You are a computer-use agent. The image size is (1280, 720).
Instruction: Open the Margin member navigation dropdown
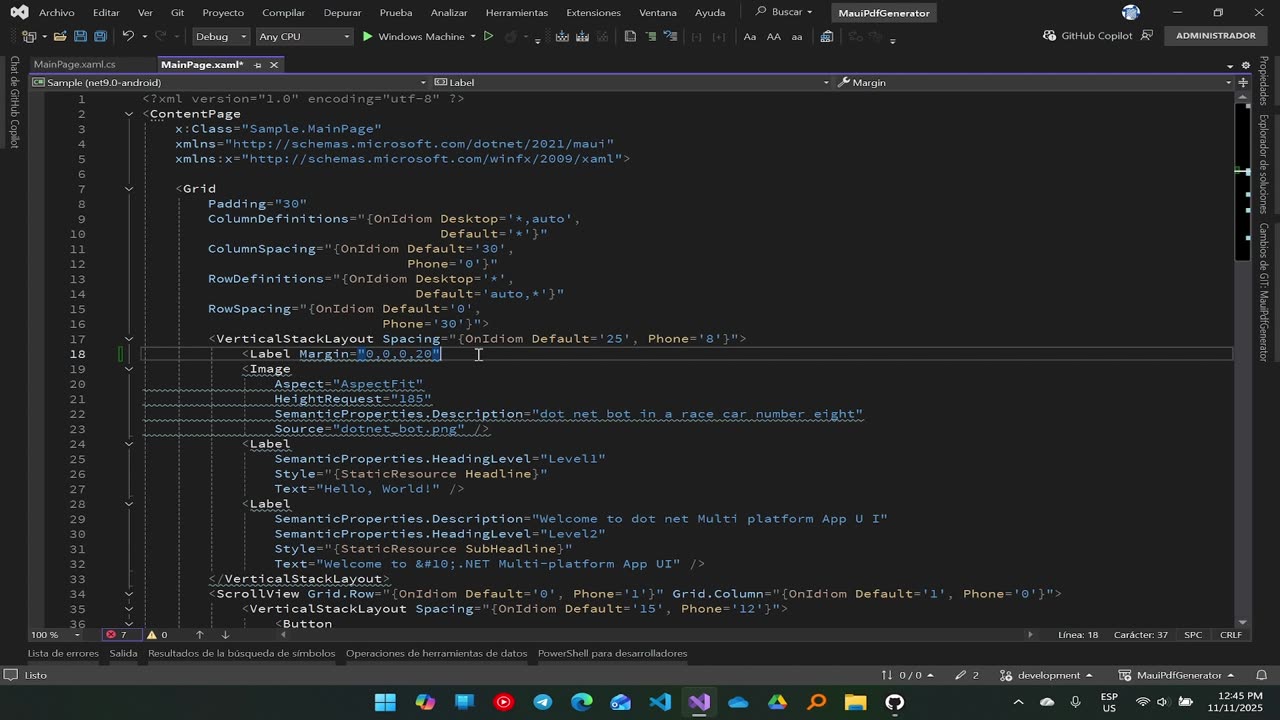pyautogui.click(x=1034, y=82)
